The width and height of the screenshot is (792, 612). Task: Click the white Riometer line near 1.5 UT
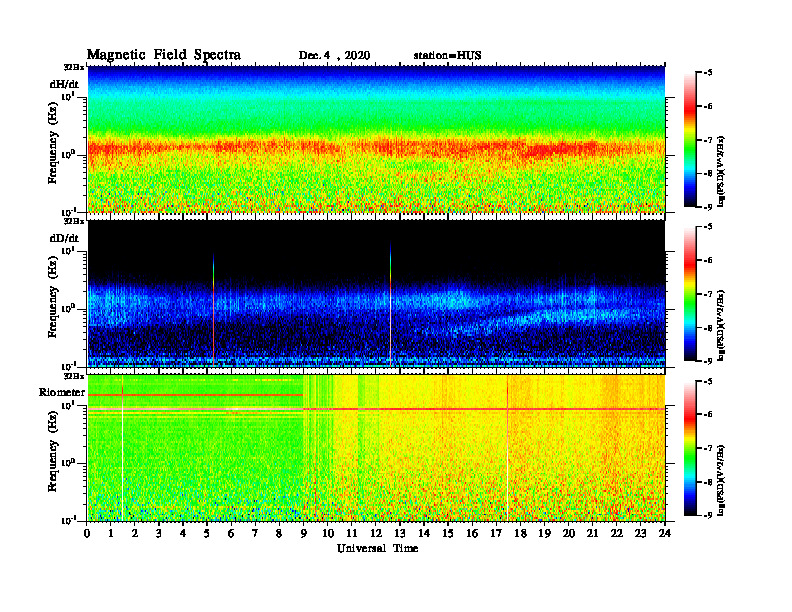pos(123,448)
